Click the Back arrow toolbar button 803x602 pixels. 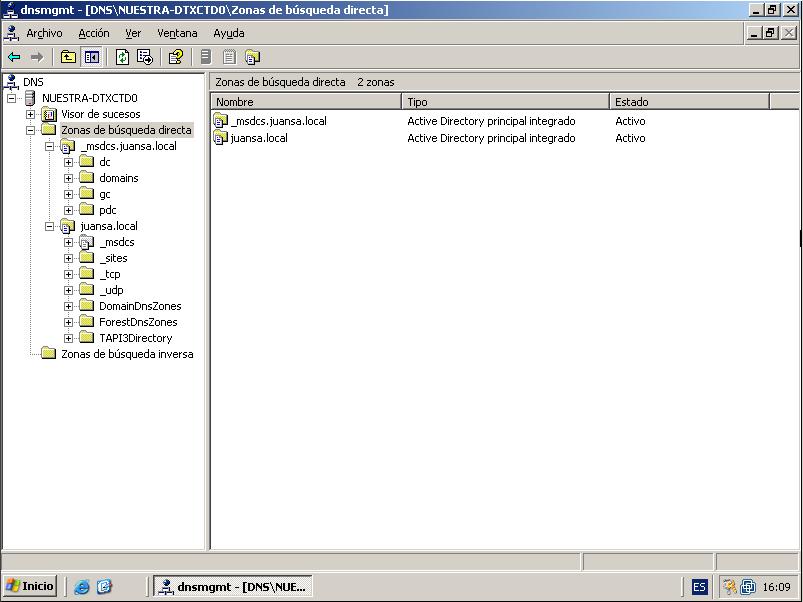coord(14,57)
